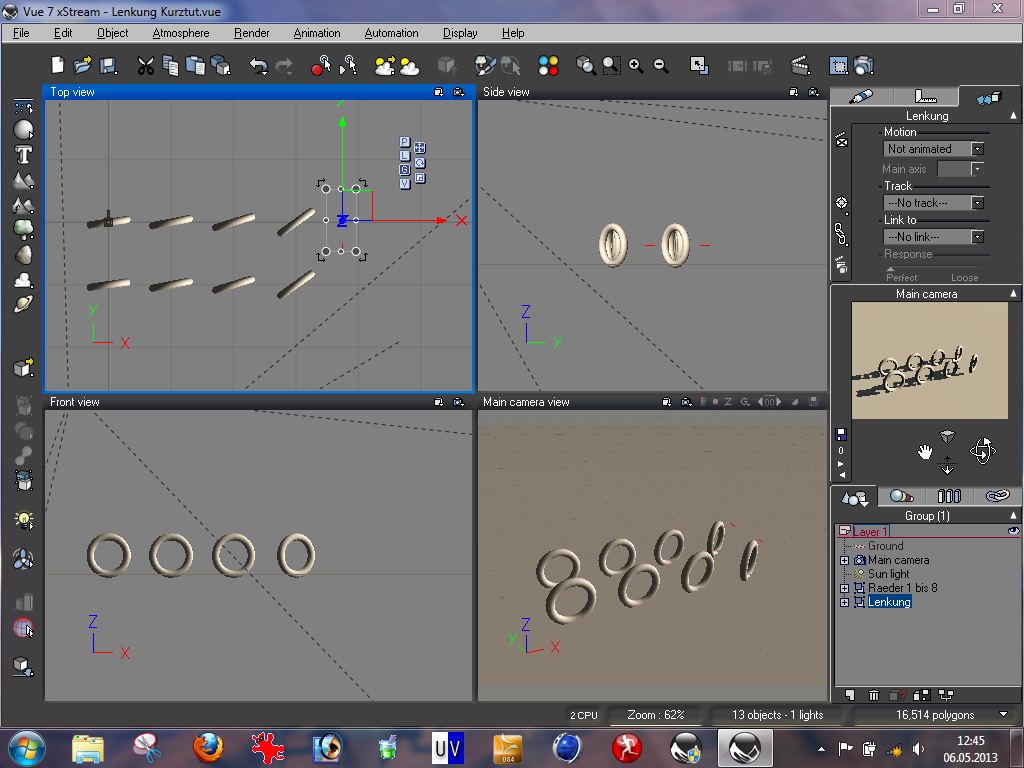Open the Atmosphere menu
Screen dimensions: 1024x768
pyautogui.click(x=181, y=33)
